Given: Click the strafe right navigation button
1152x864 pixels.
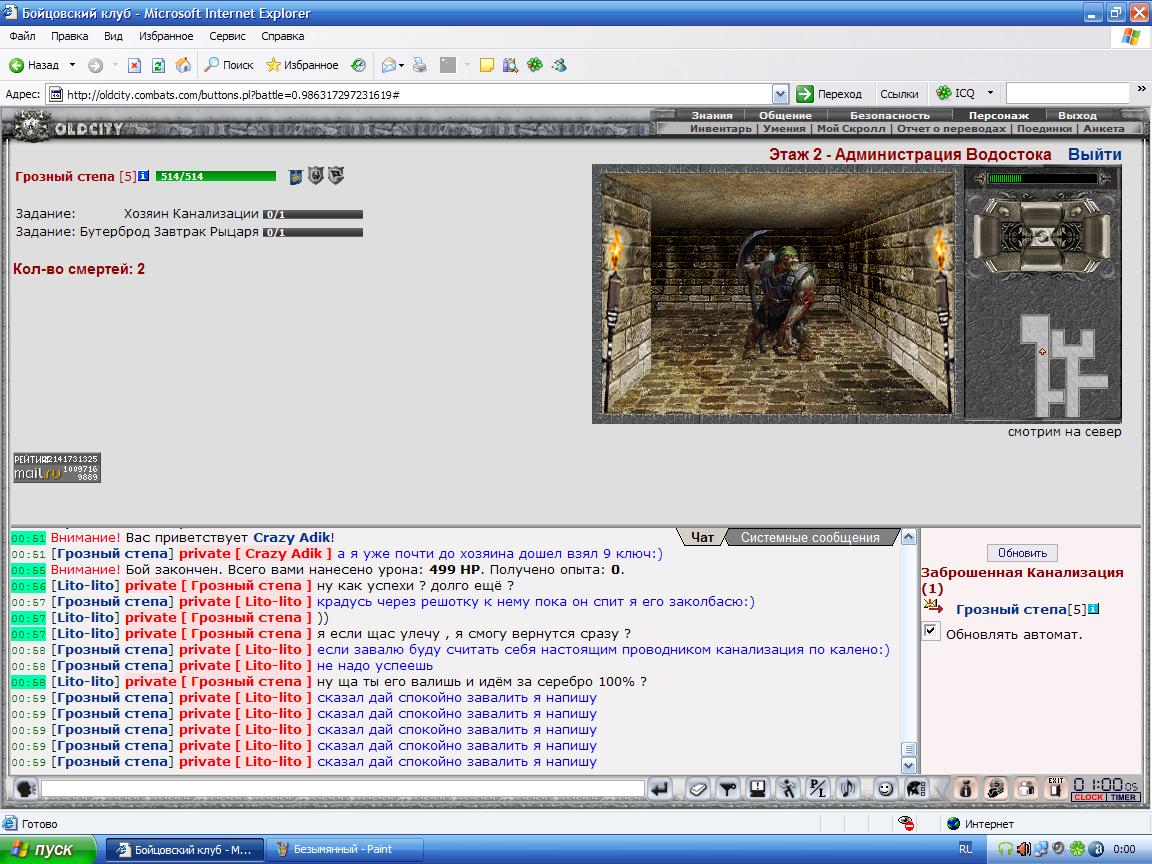Looking at the screenshot, I should [x=1100, y=236].
